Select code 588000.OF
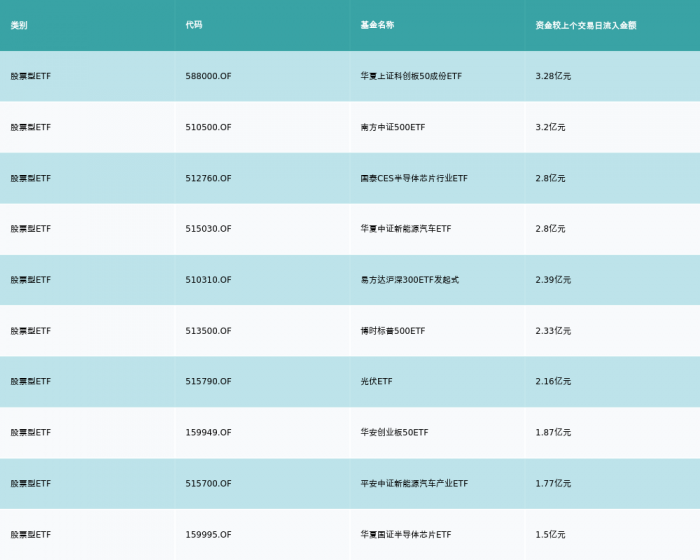Screen dimensions: 700x560 click(x=208, y=76)
